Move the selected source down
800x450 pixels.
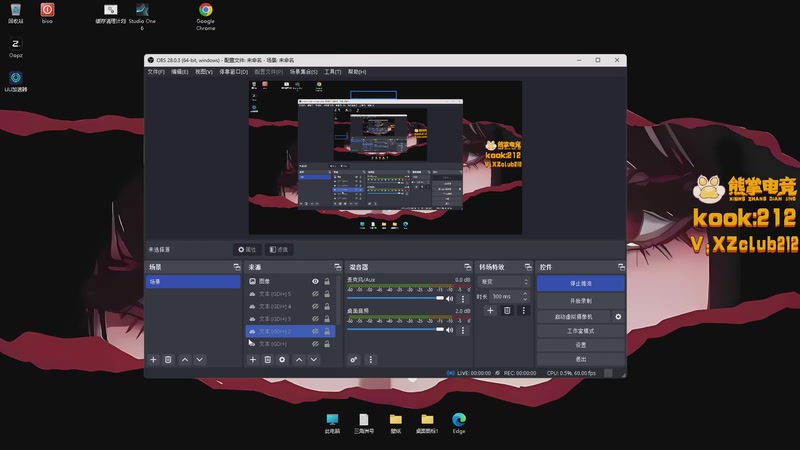(314, 360)
